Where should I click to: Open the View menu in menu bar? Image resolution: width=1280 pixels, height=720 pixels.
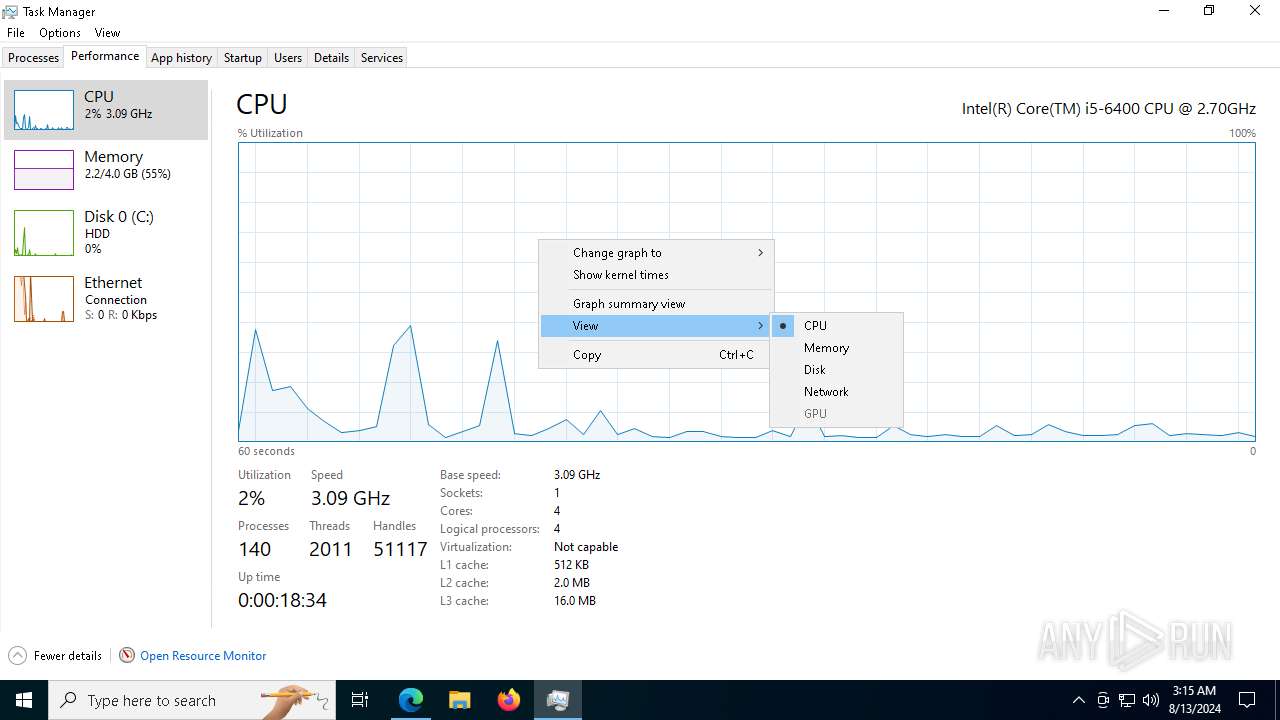[107, 33]
